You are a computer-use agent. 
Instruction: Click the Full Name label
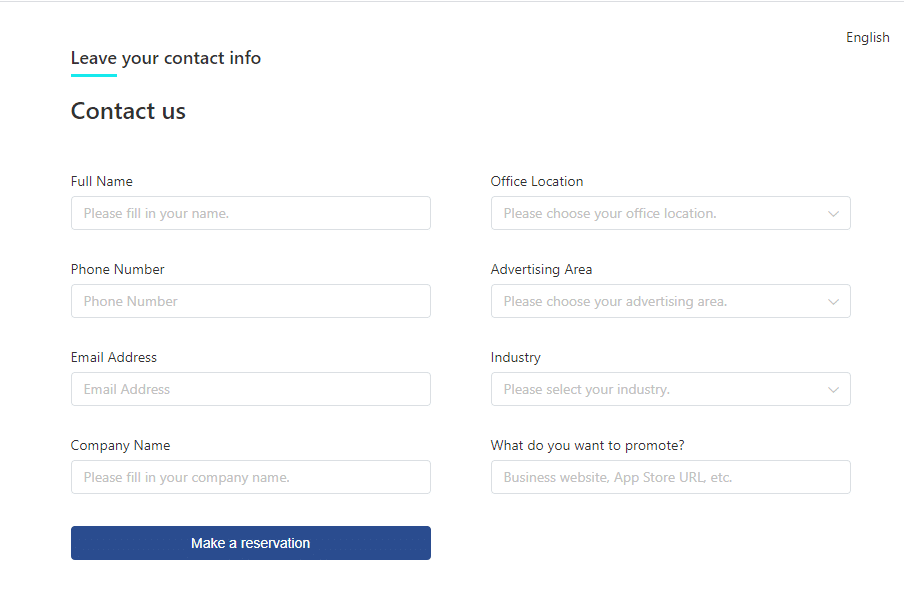point(101,181)
